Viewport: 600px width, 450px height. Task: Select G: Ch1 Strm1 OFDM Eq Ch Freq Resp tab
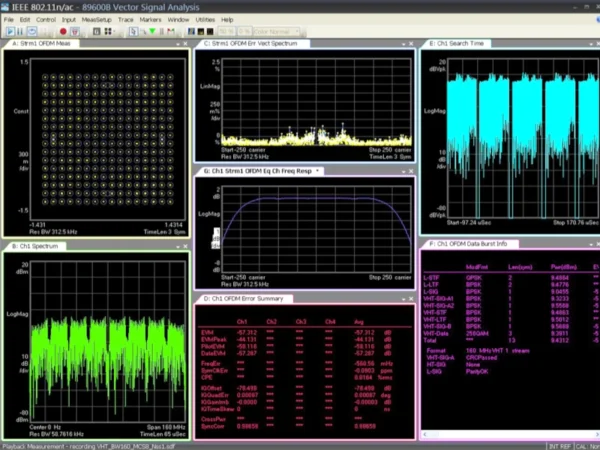(258, 171)
